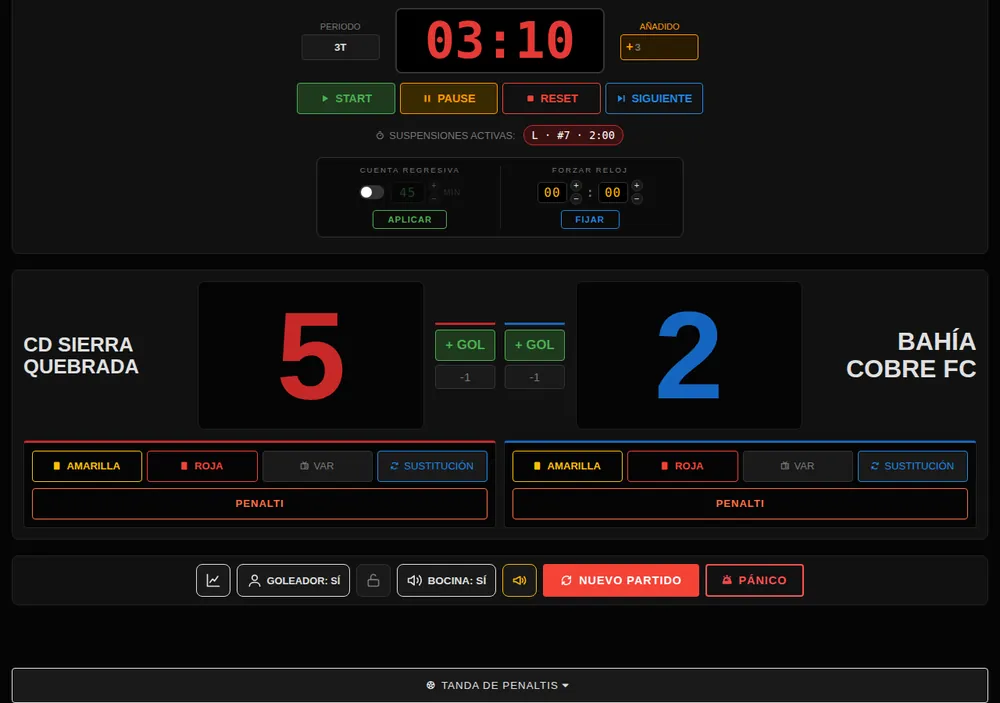Click the active suspension chip L #7
This screenshot has height=703, width=1000.
[573, 135]
